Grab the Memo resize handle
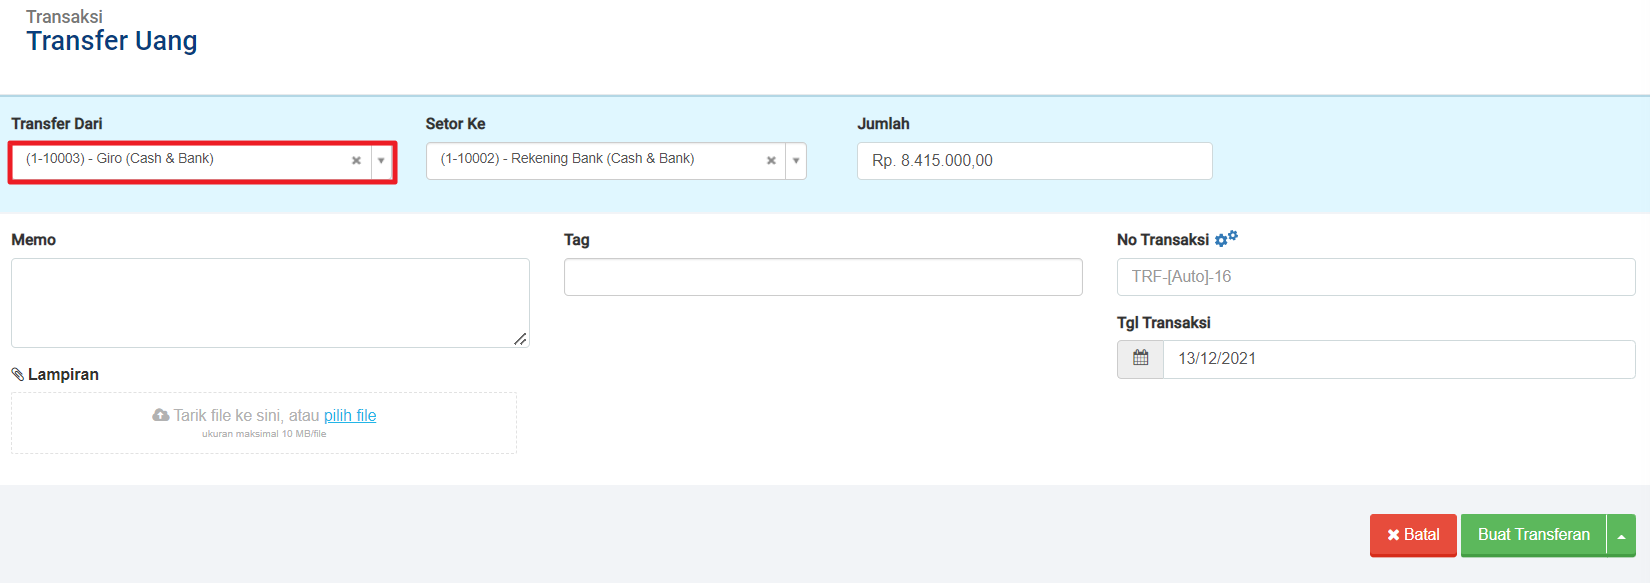This screenshot has height=583, width=1650. tap(520, 339)
